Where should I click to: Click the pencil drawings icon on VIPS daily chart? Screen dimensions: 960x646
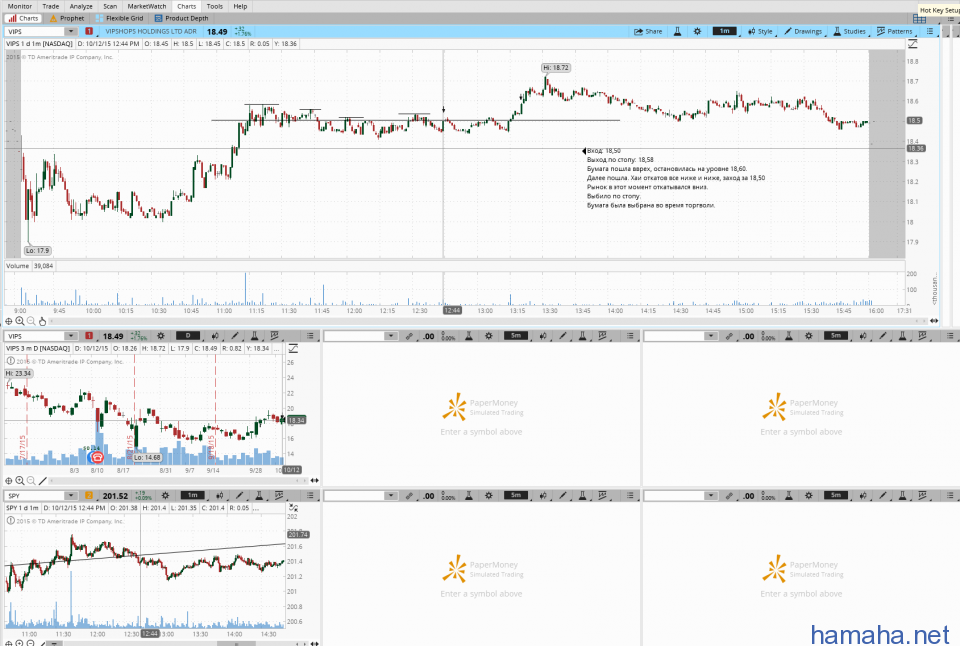pyautogui.click(x=235, y=336)
